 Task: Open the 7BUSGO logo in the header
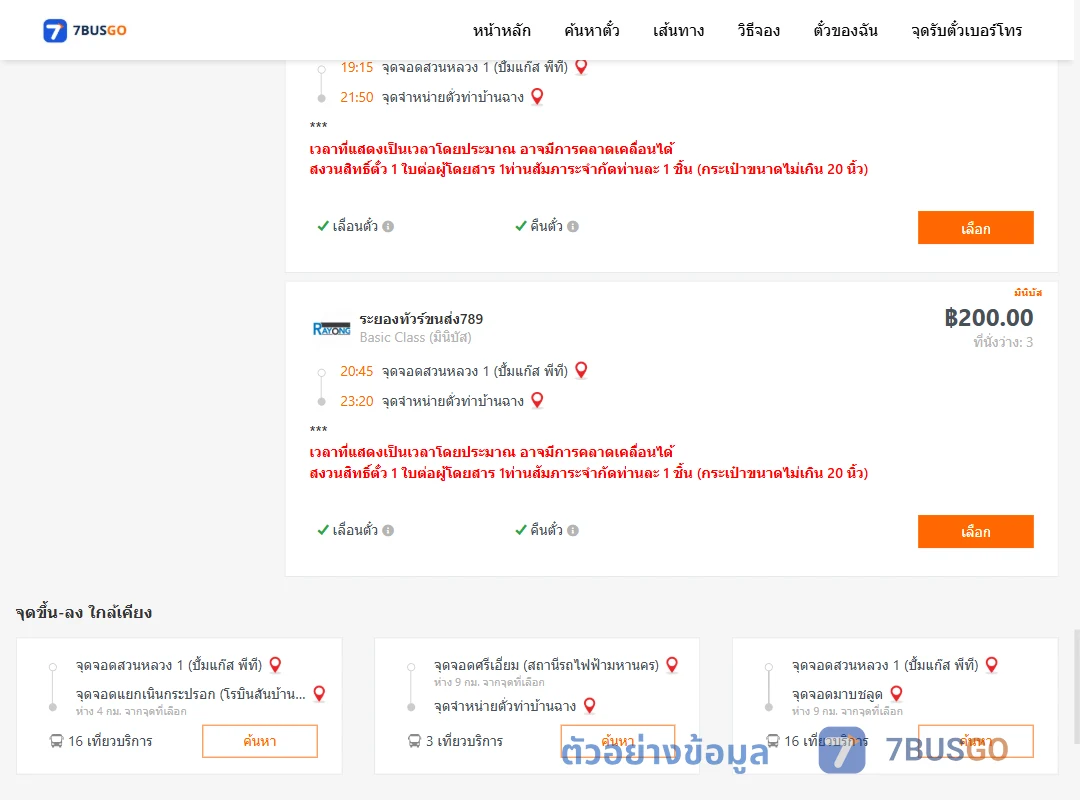click(x=85, y=30)
